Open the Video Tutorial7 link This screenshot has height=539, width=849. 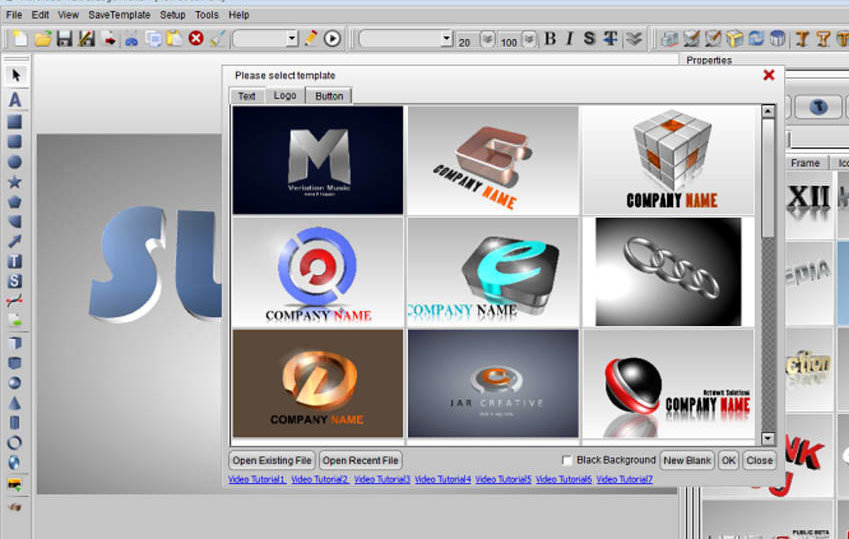624,479
